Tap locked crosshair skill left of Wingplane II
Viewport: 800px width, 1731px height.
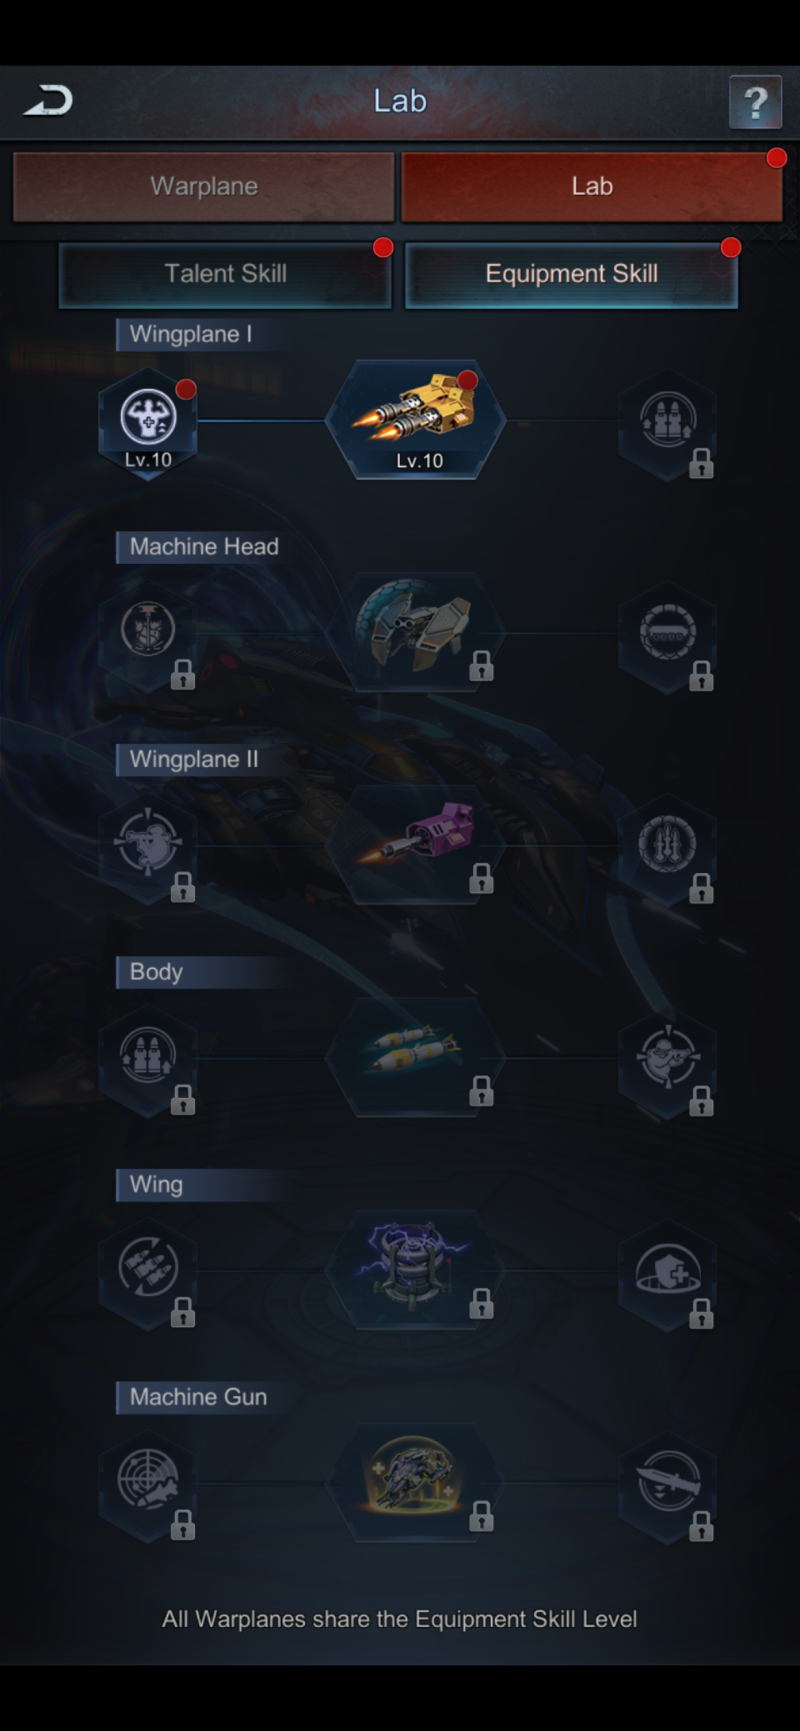point(148,846)
